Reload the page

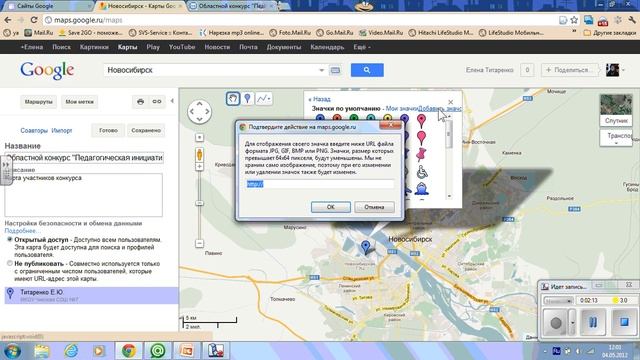pyautogui.click(x=34, y=20)
